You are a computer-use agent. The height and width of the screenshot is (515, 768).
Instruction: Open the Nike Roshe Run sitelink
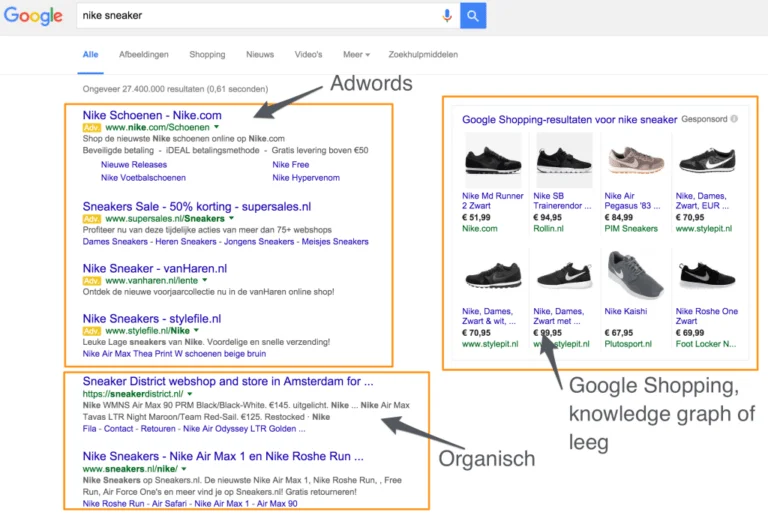click(113, 504)
